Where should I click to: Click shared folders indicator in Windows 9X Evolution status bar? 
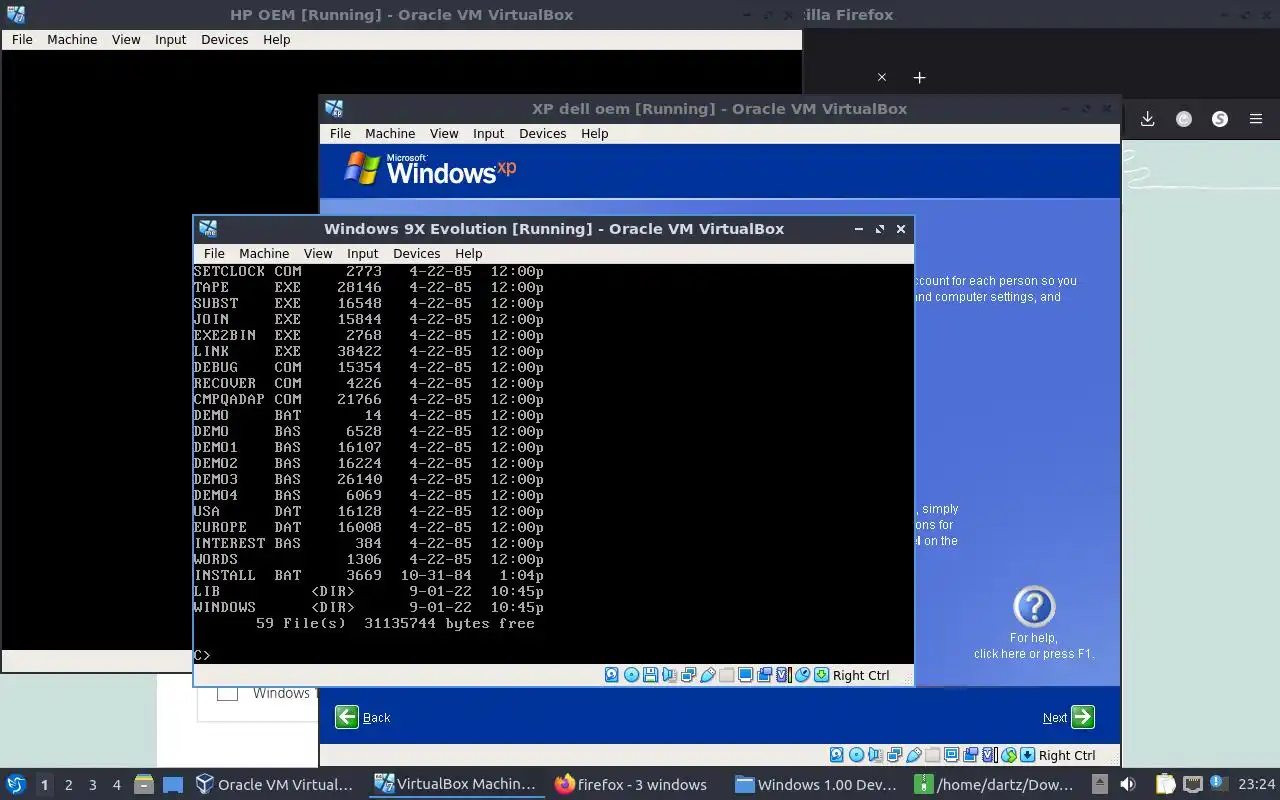[x=726, y=675]
